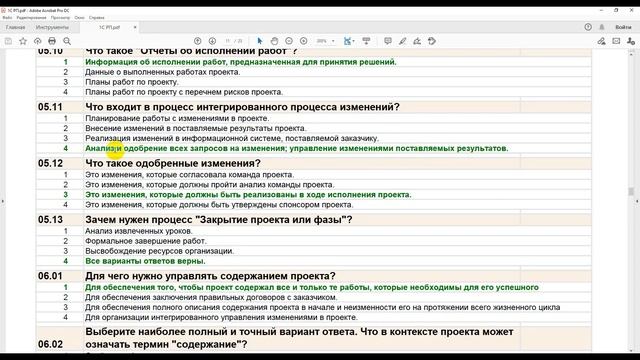Click answer 'Формальное завершение работ.'
Image resolution: width=640 pixels, height=360 pixels.
pos(146,241)
